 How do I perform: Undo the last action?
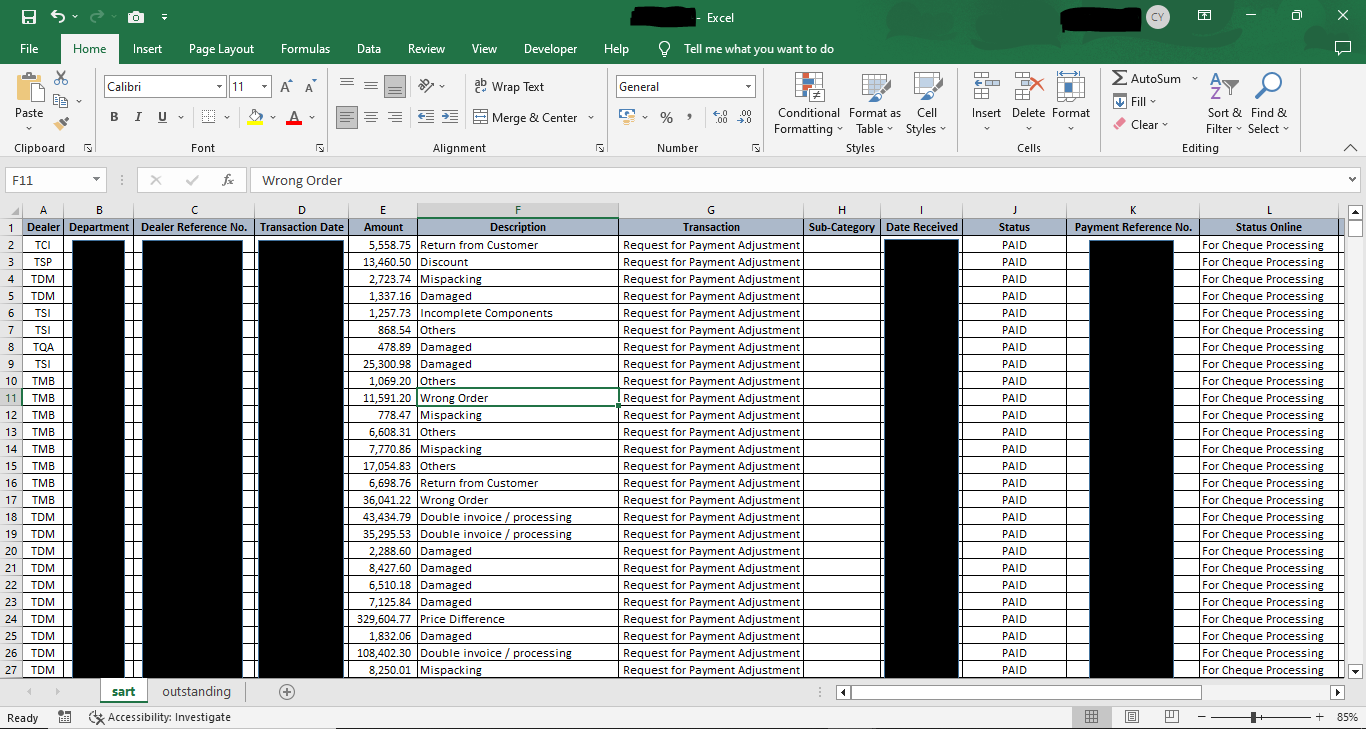[x=57, y=17]
